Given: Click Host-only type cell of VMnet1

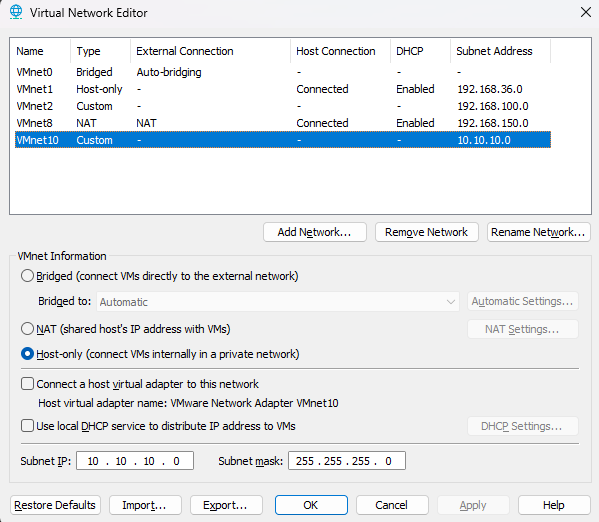Looking at the screenshot, I should click(x=99, y=89).
